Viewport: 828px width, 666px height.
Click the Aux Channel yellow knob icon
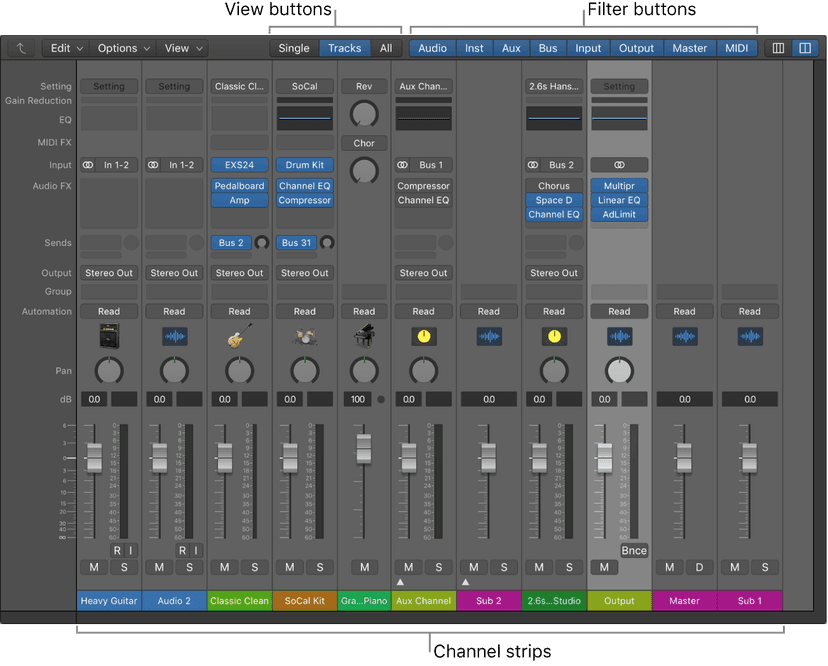click(424, 336)
